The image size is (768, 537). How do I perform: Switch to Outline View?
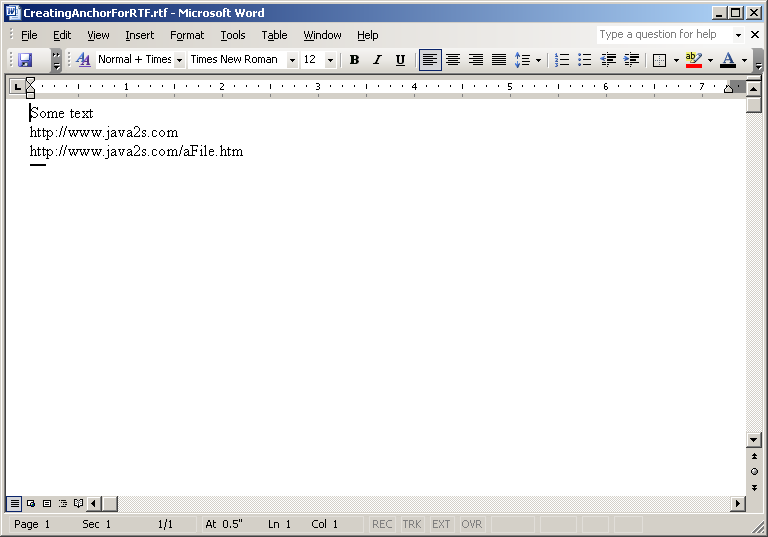[63, 503]
